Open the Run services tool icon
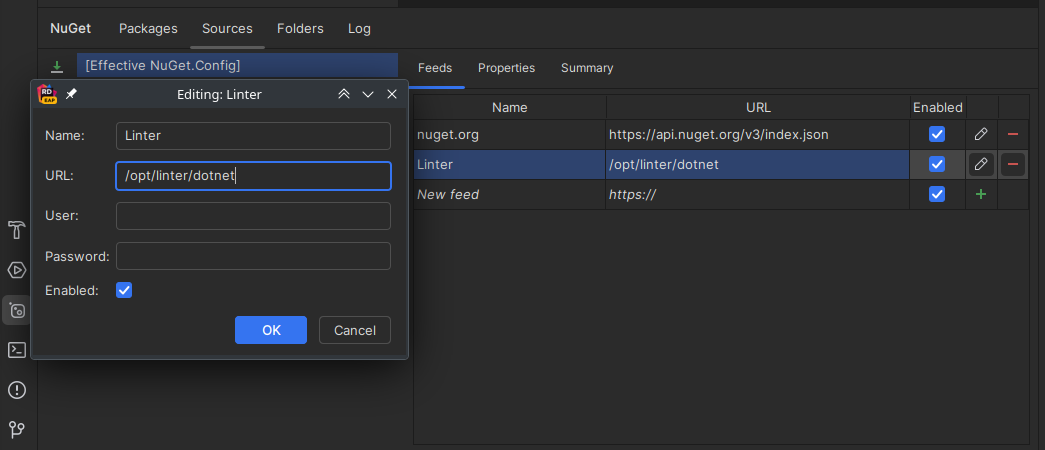The height and width of the screenshot is (450, 1045). (x=17, y=270)
